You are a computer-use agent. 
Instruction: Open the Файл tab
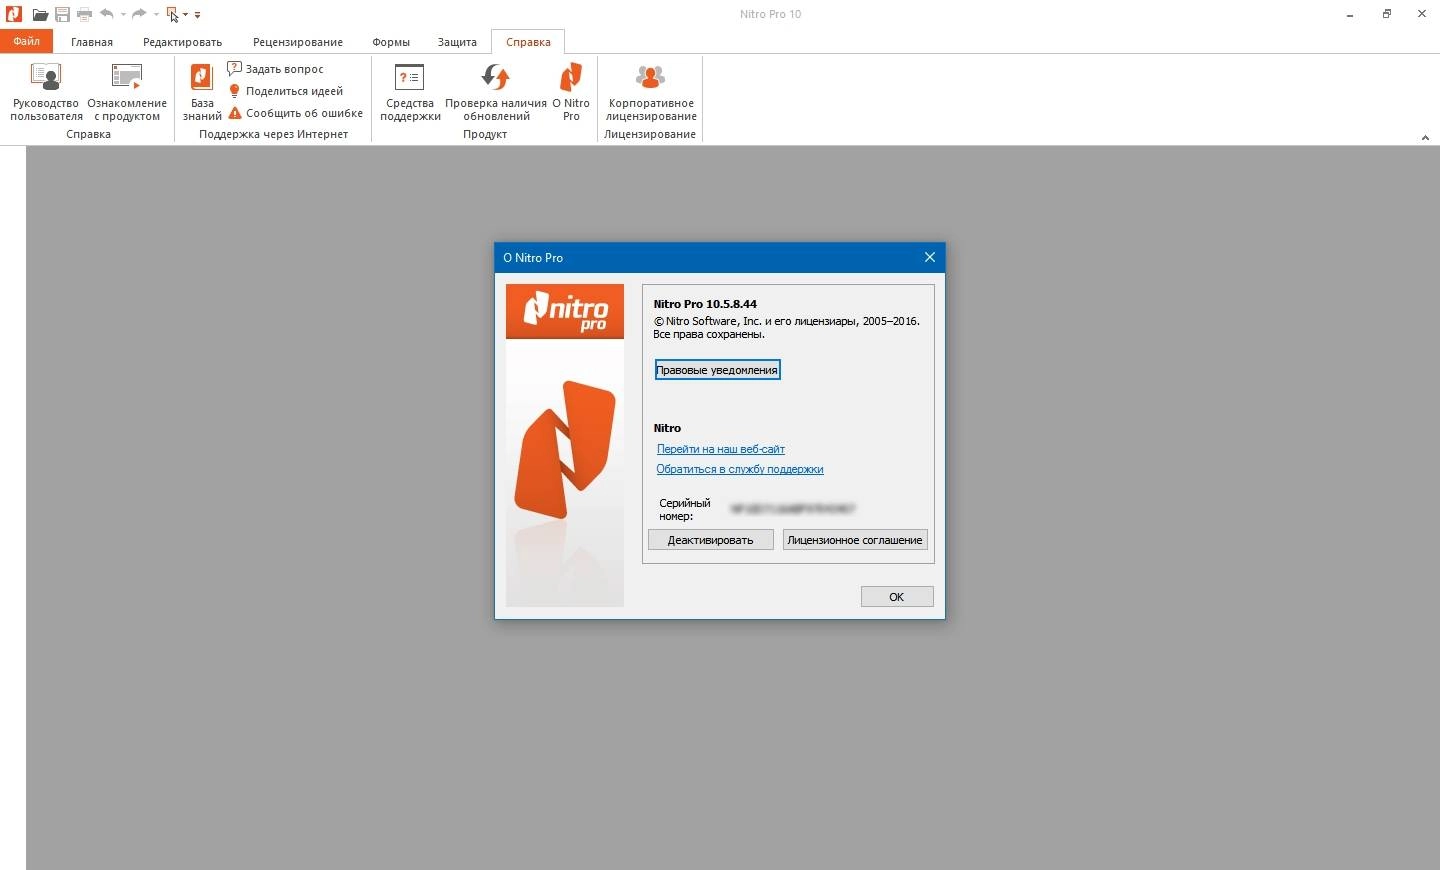coord(27,42)
